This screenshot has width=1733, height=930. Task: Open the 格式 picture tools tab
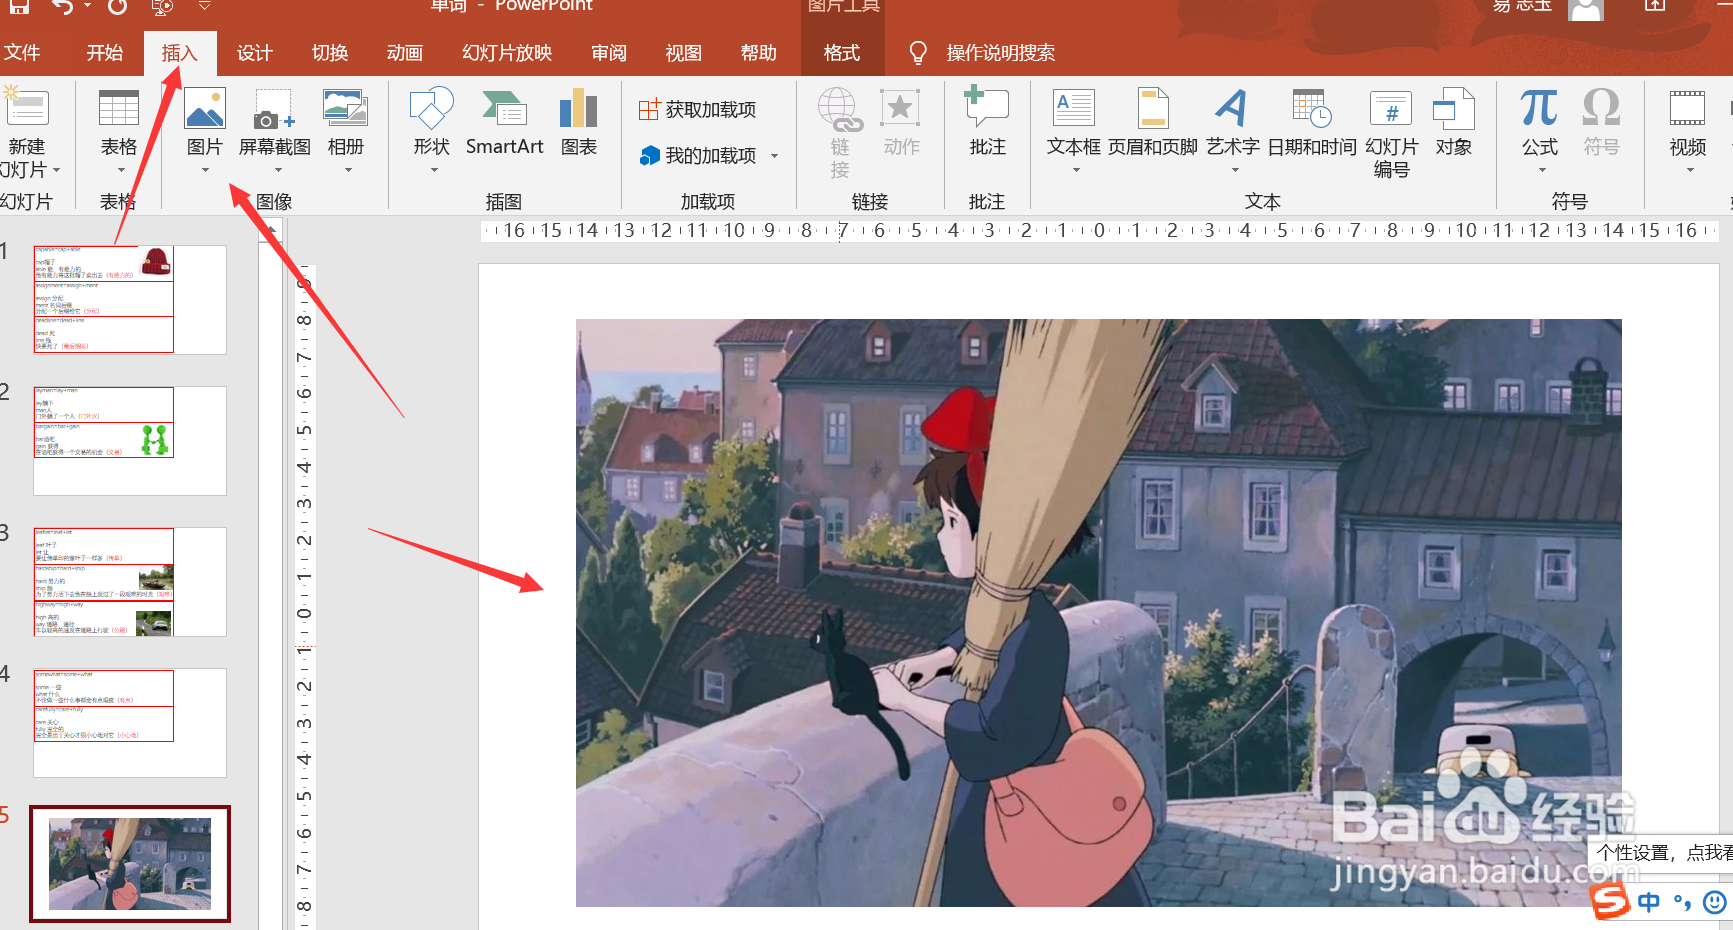coord(842,53)
